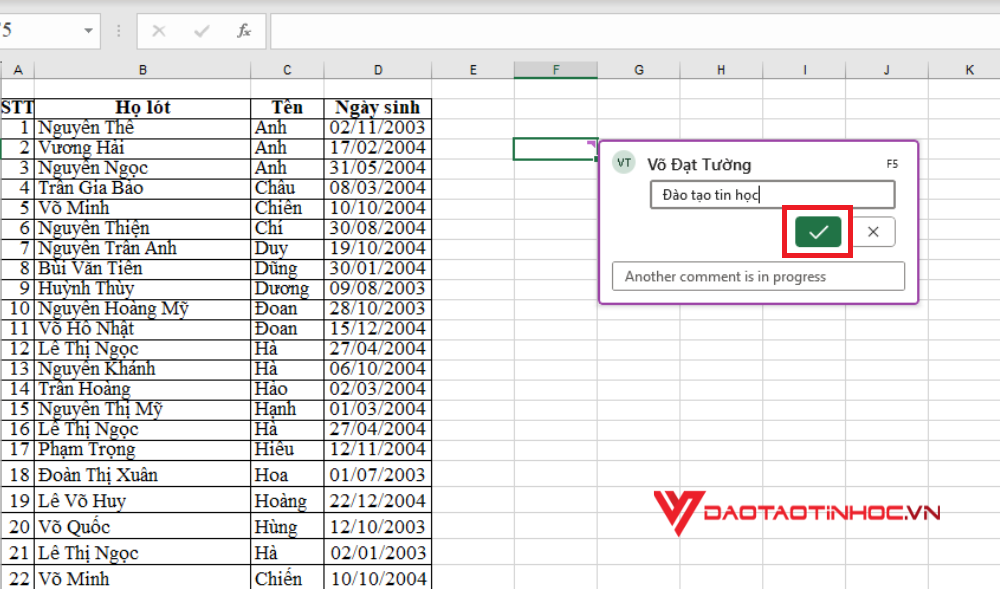
Task: Select the cell with birthdate 02/11/2003
Action: [377, 127]
